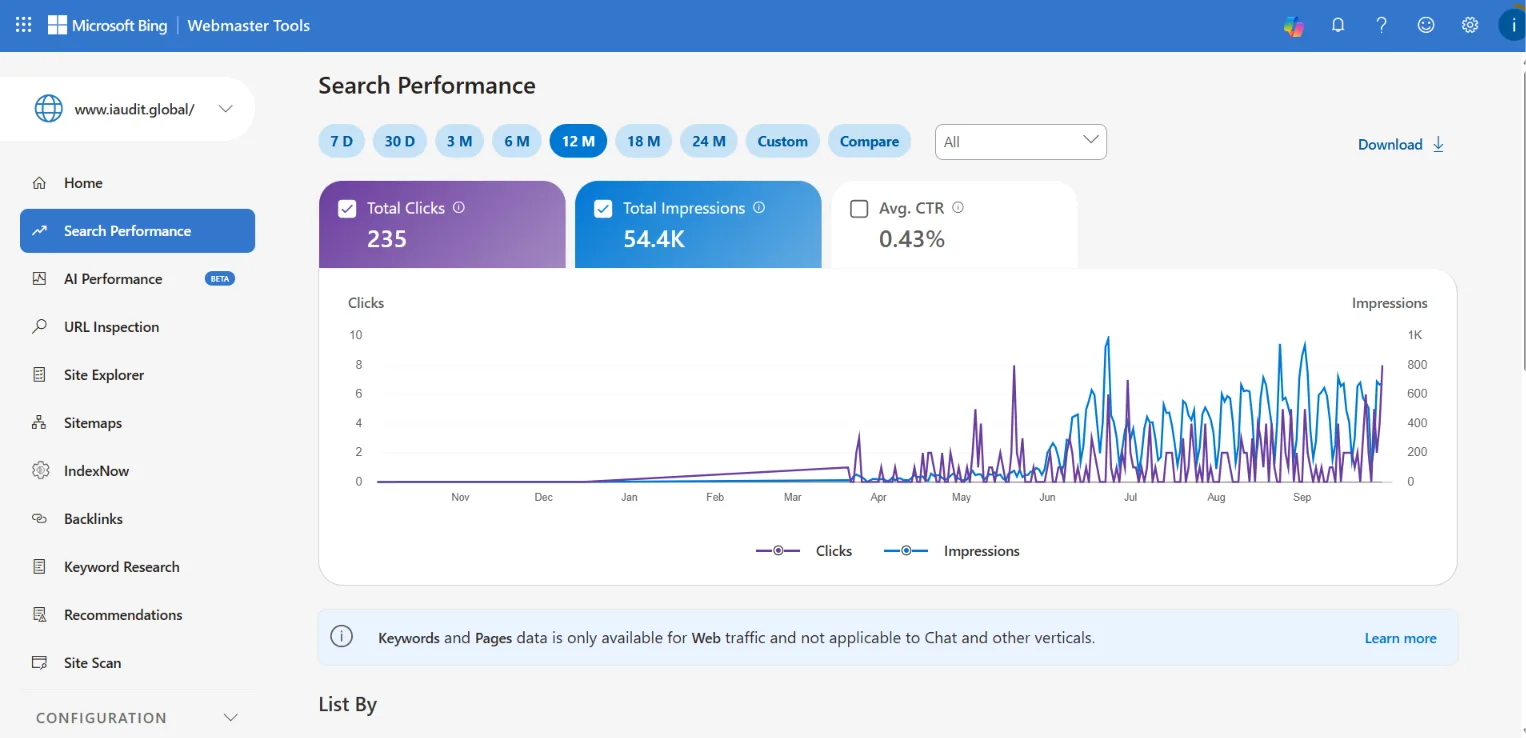Open the notifications bell
Viewport: 1526px width, 738px height.
[x=1338, y=25]
